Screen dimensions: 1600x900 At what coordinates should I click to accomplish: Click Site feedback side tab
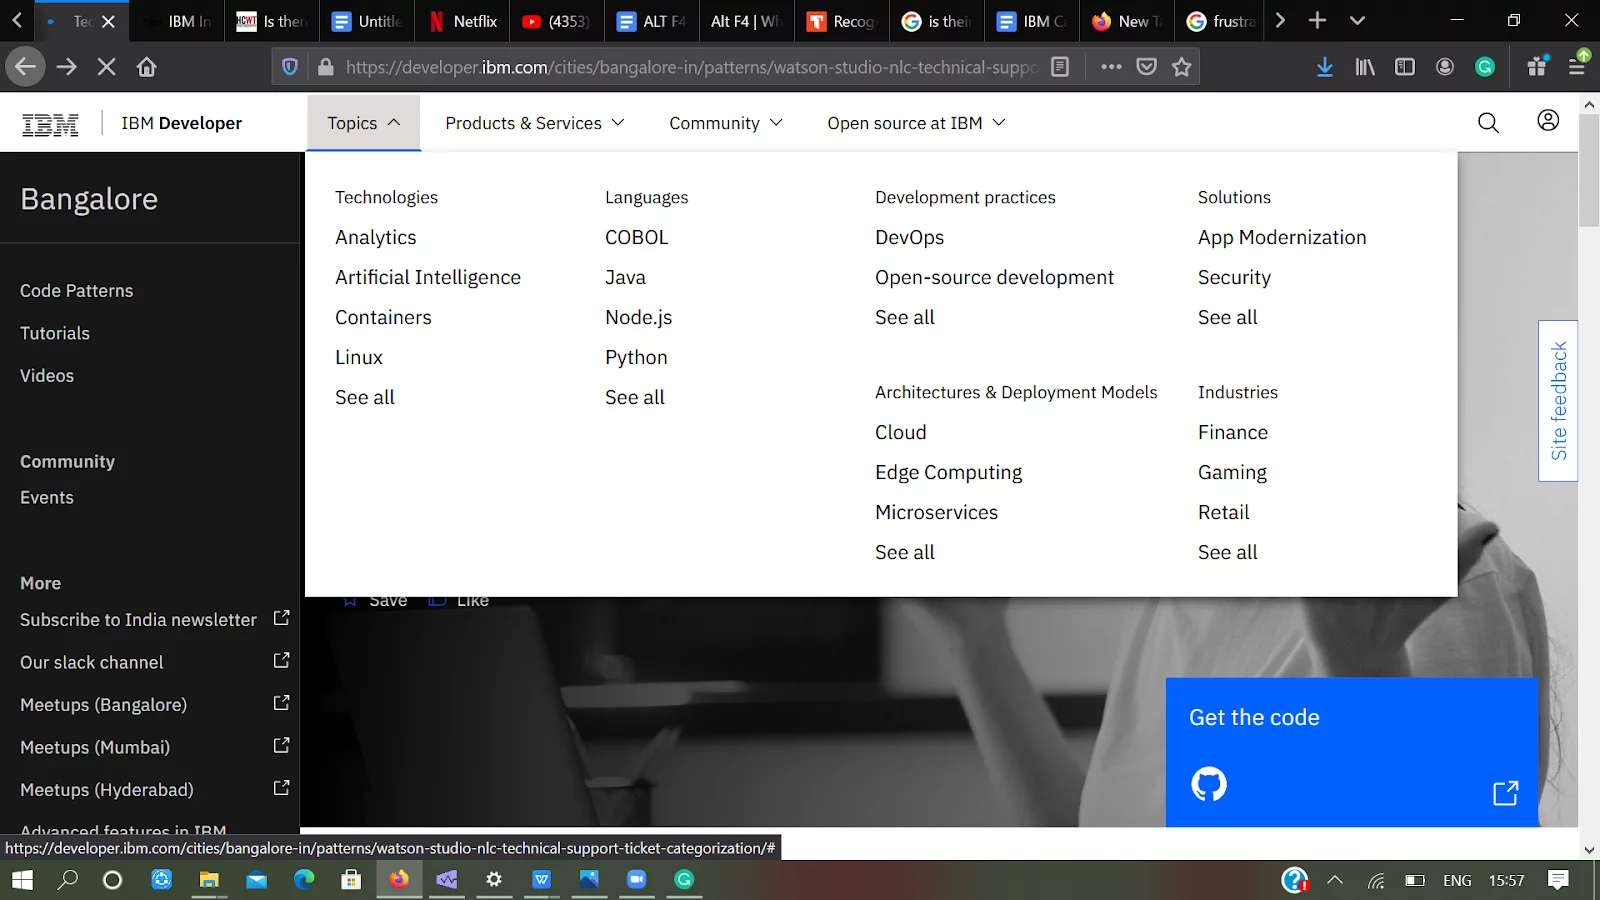point(1558,401)
